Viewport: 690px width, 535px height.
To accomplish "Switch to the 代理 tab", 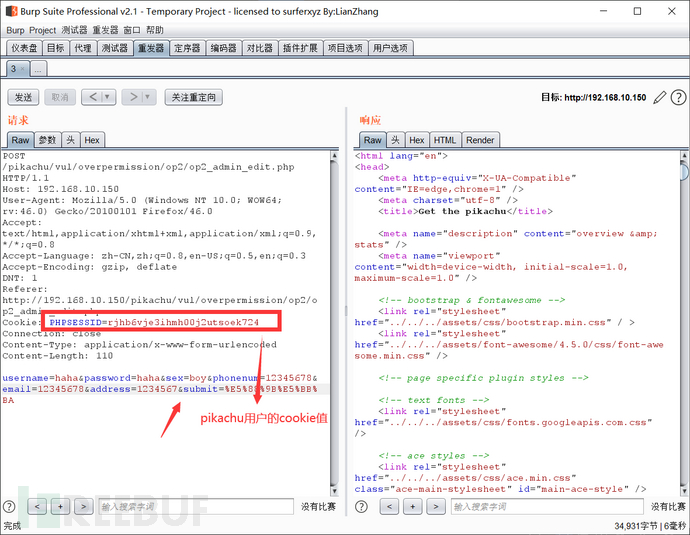I will [x=83, y=48].
